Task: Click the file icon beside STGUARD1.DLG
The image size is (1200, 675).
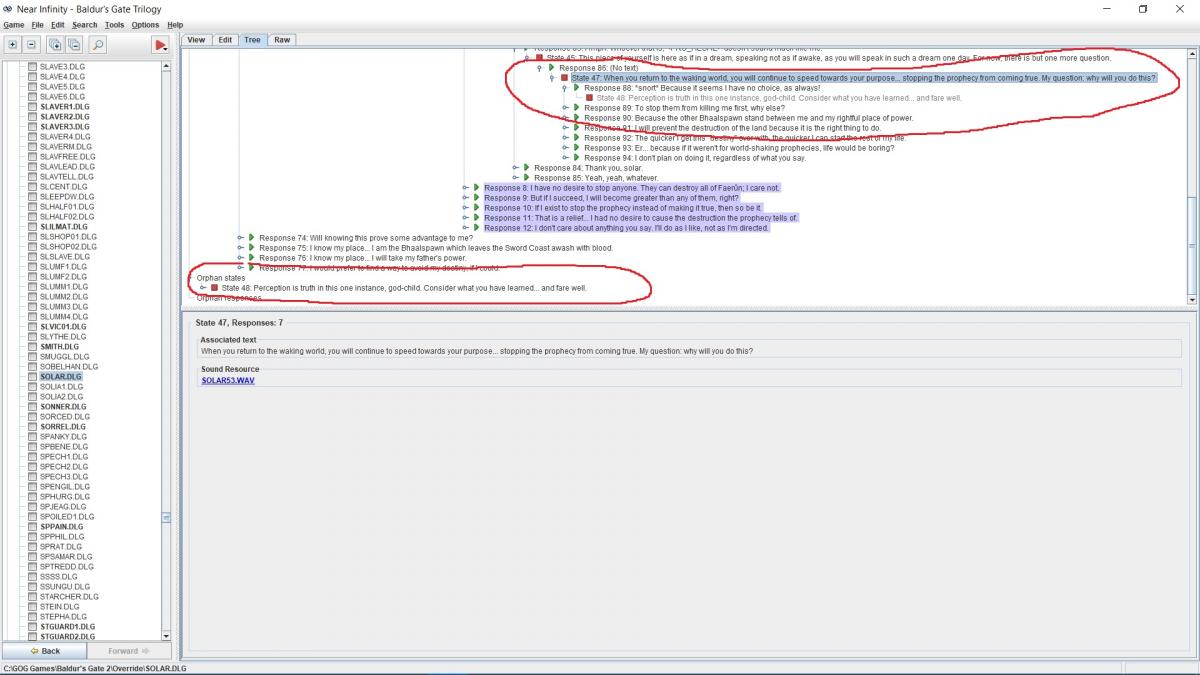Action: click(x=32, y=626)
